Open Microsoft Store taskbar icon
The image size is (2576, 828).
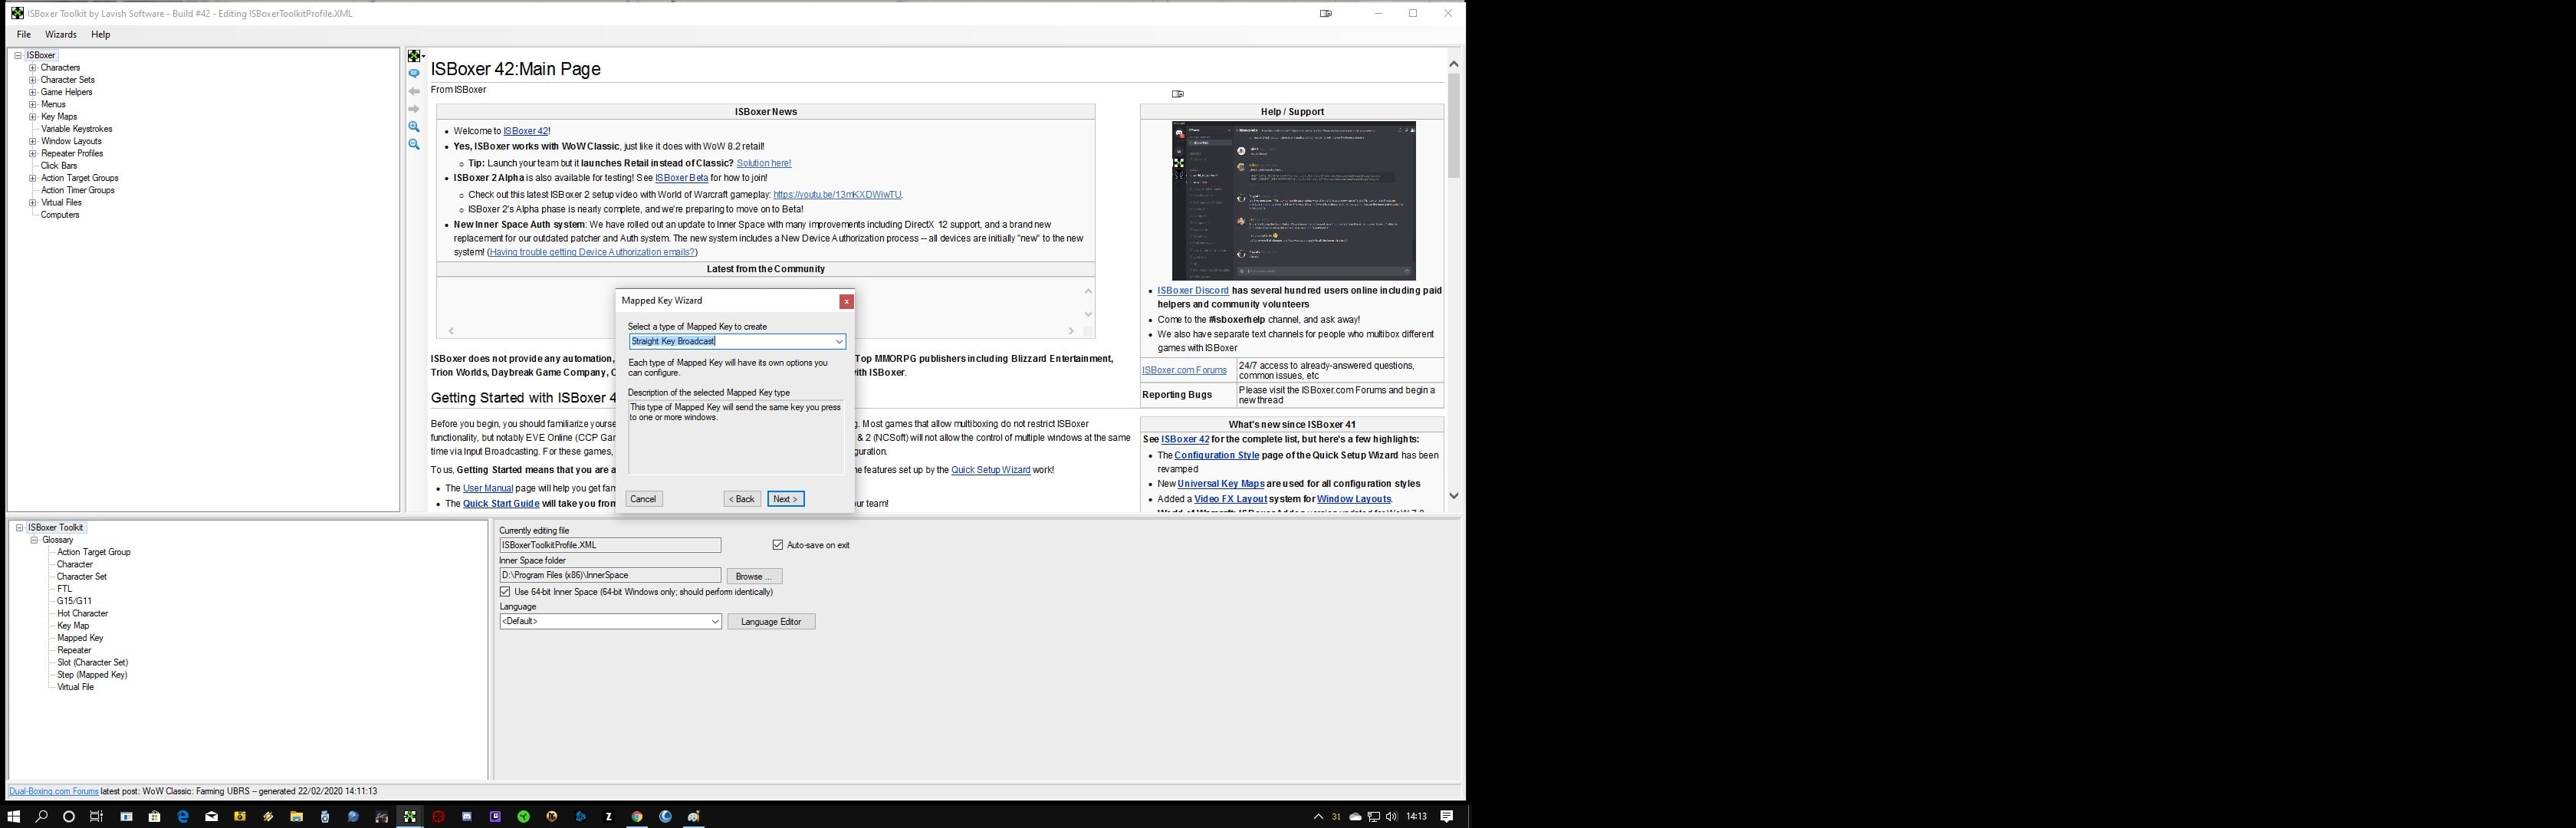click(154, 816)
